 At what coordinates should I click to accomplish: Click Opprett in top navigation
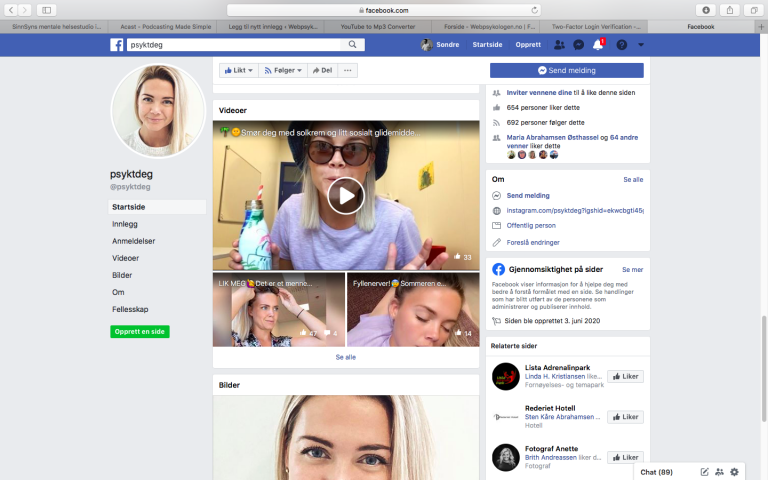click(528, 45)
